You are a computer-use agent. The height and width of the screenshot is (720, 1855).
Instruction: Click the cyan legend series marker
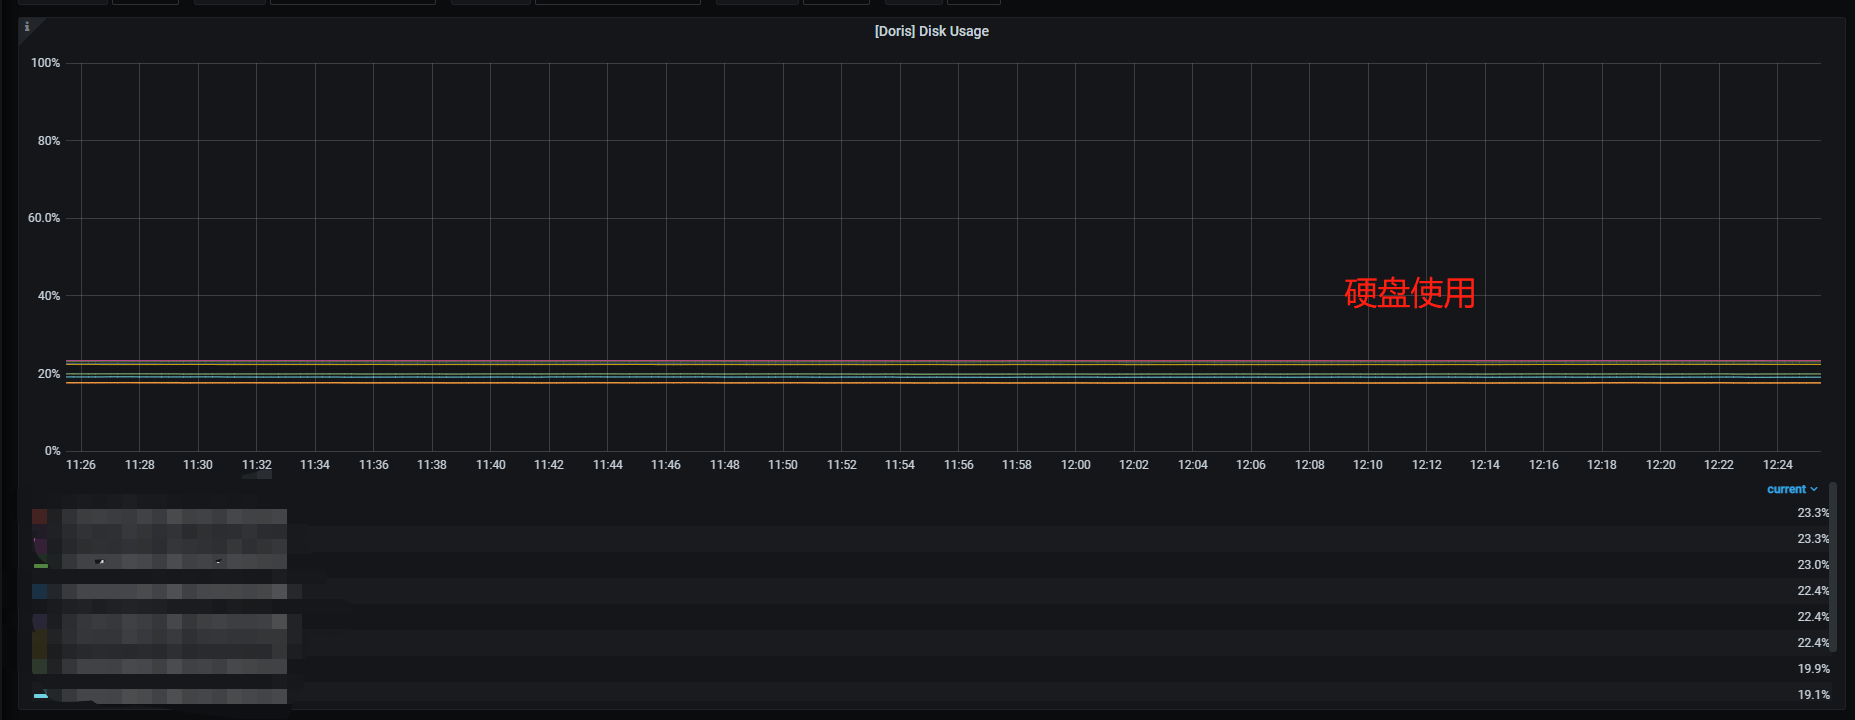40,695
